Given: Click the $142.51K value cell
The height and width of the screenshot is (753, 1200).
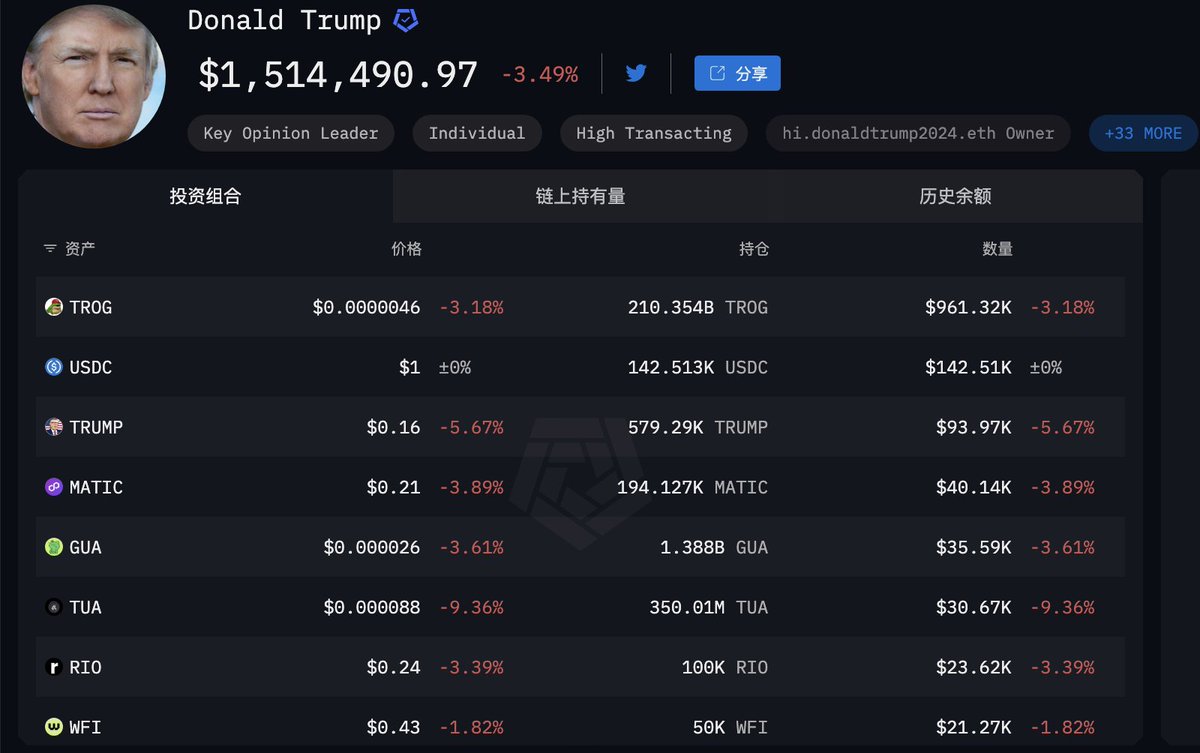Looking at the screenshot, I should (x=968, y=367).
